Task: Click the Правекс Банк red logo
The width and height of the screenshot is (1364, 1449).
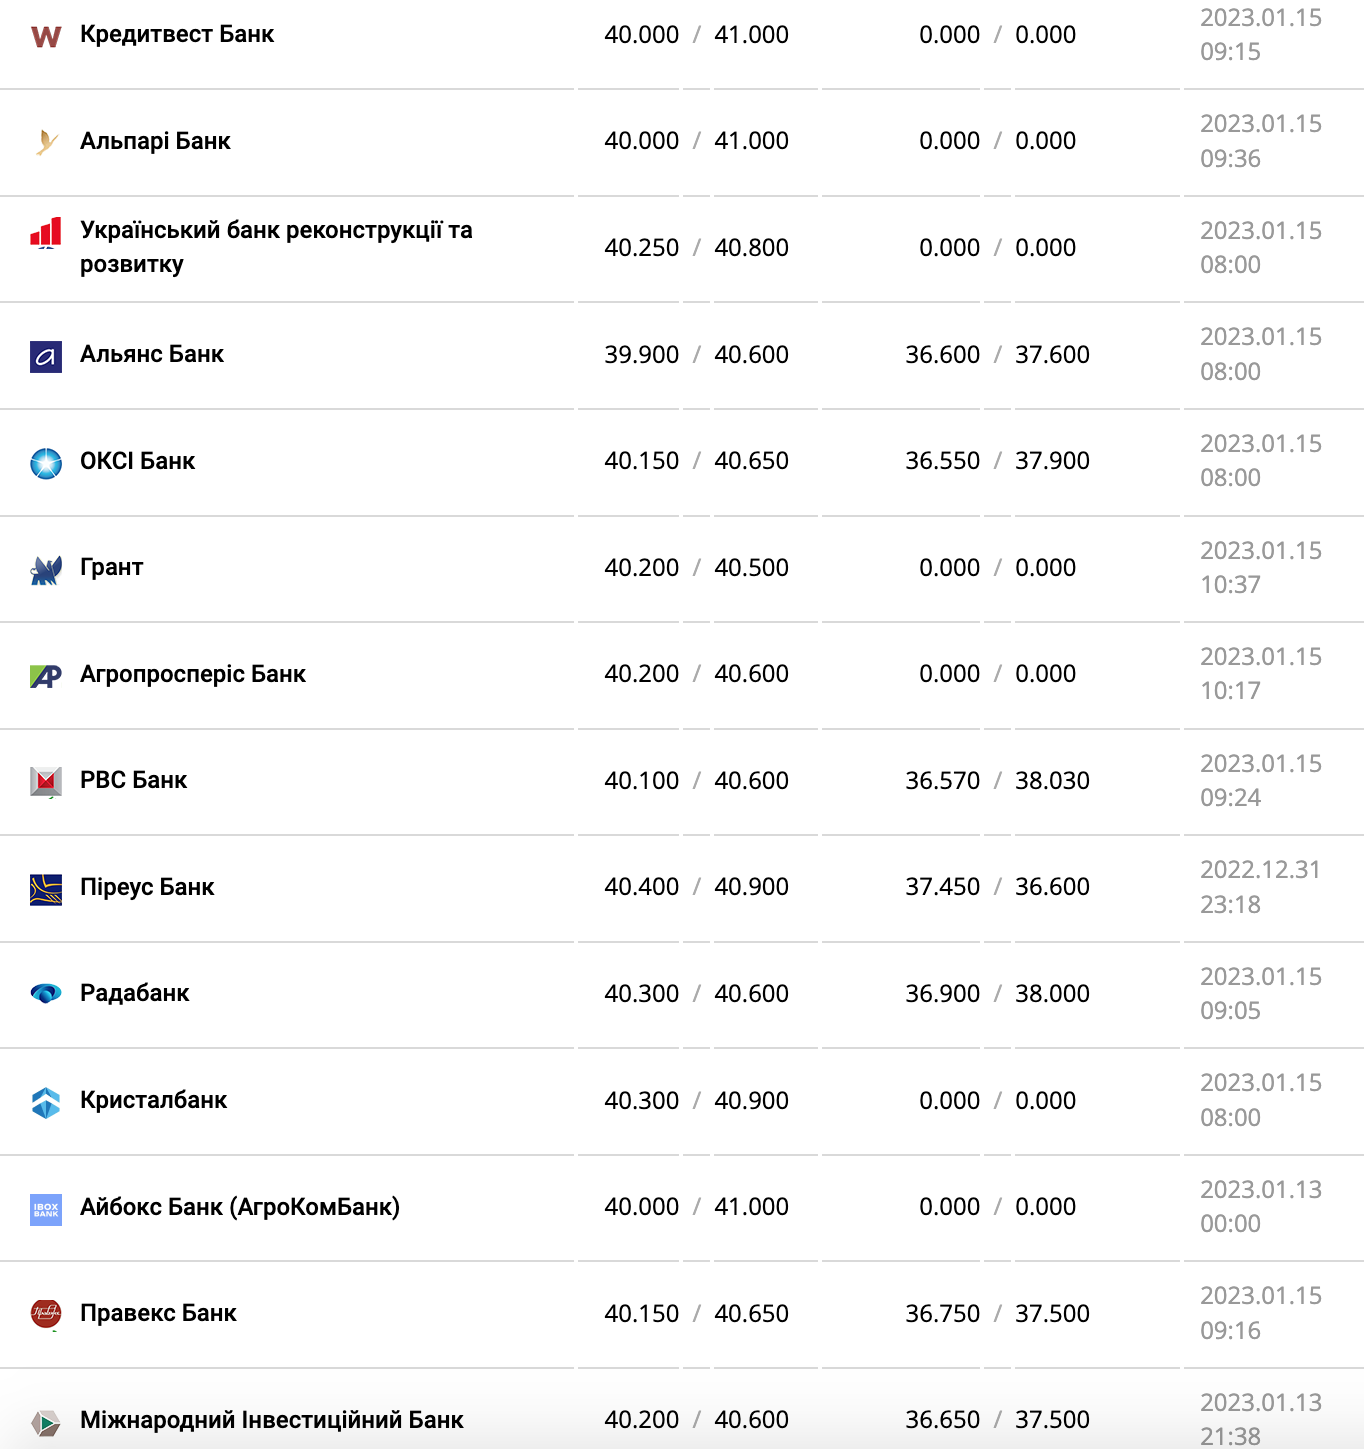Action: click(46, 1314)
